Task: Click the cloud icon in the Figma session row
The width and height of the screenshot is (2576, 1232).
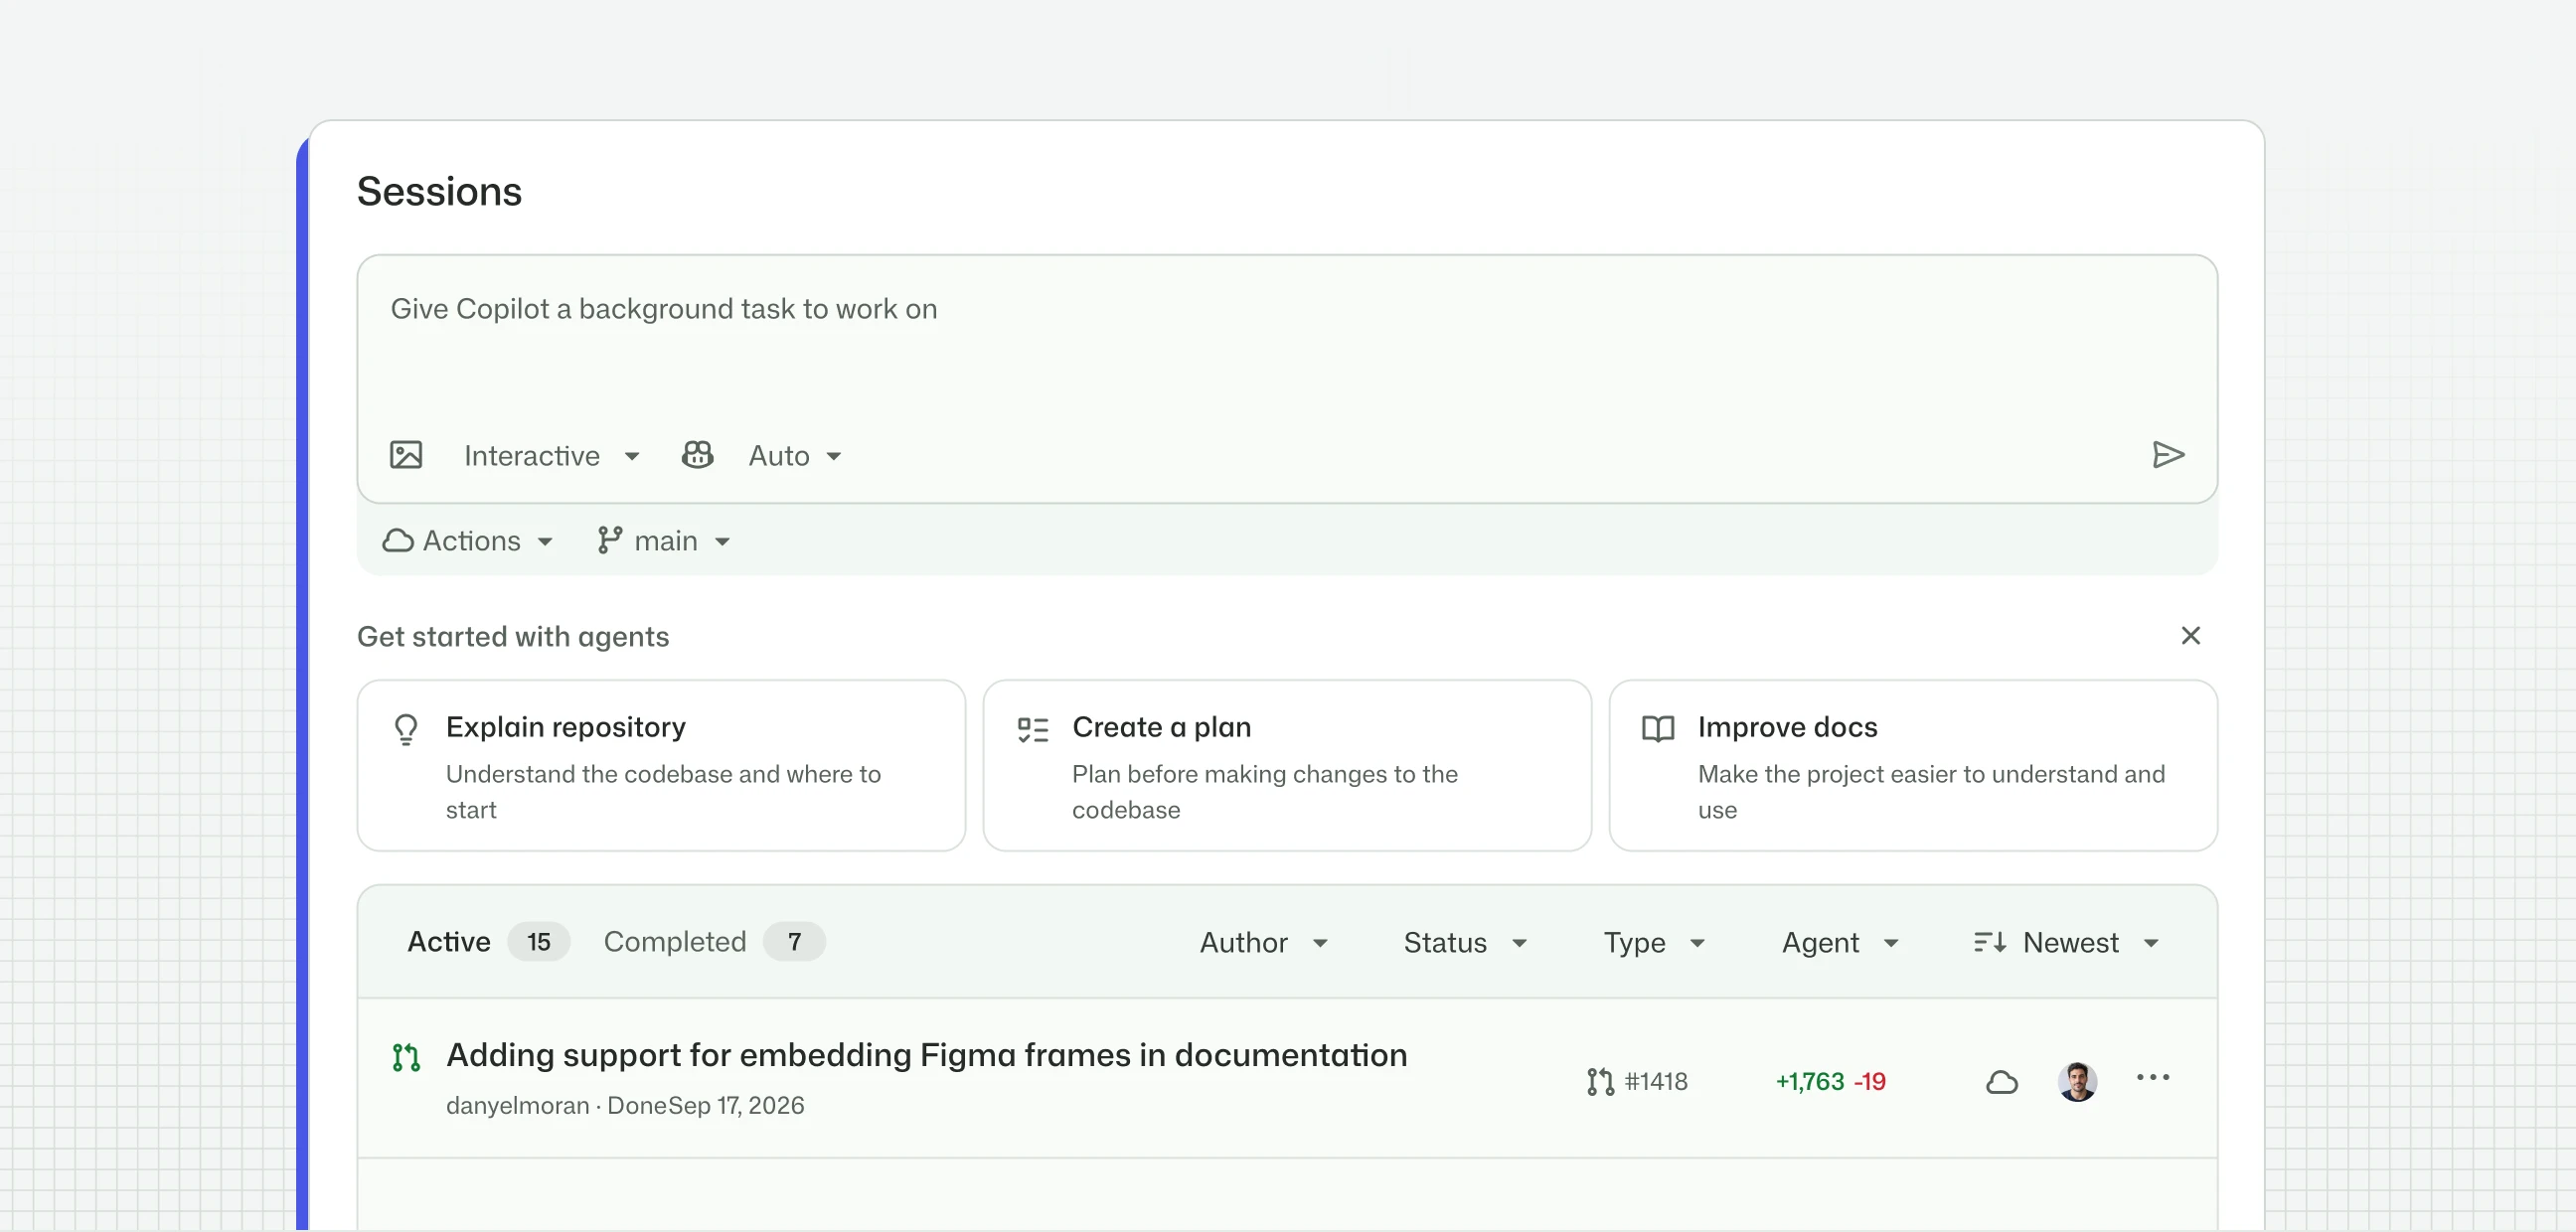Action: click(2002, 1082)
